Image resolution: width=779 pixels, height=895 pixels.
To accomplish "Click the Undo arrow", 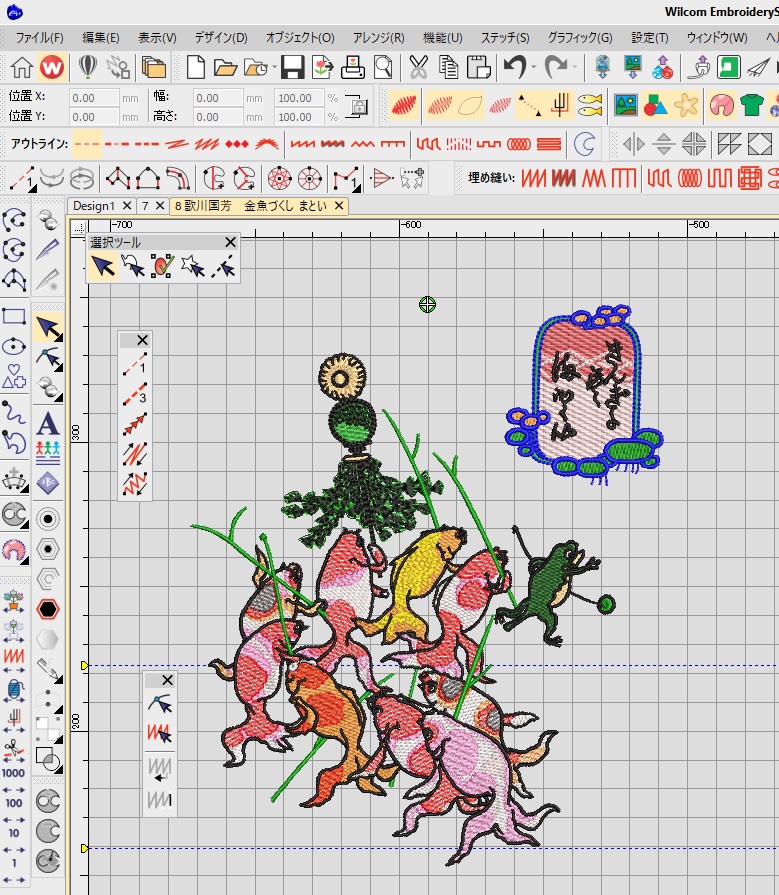I will pyautogui.click(x=514, y=67).
